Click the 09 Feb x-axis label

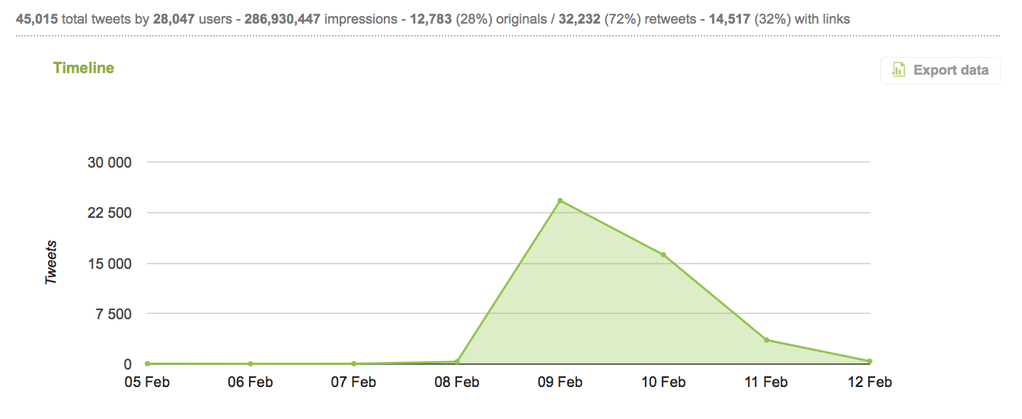click(x=560, y=383)
